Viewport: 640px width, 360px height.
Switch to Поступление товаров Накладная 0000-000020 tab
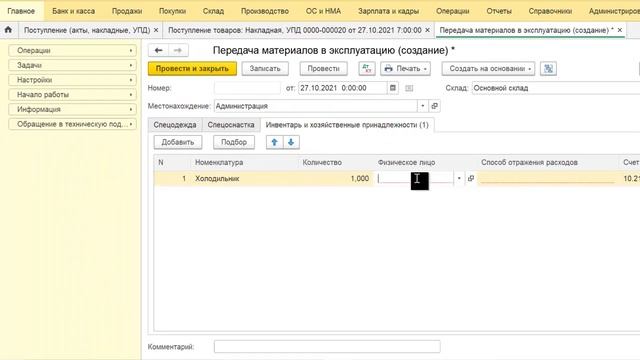[x=295, y=30]
